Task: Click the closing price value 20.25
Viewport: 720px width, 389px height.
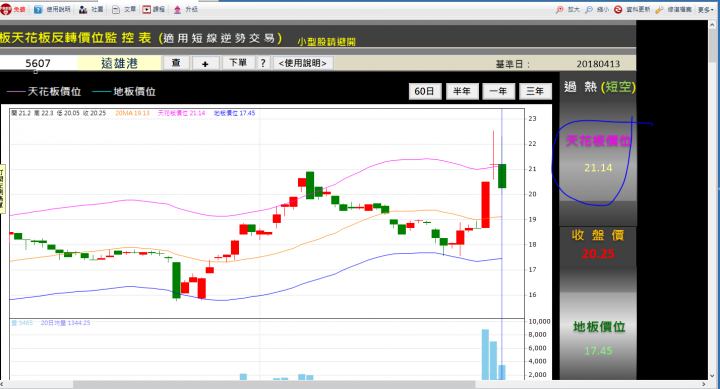Action: pyautogui.click(x=598, y=254)
